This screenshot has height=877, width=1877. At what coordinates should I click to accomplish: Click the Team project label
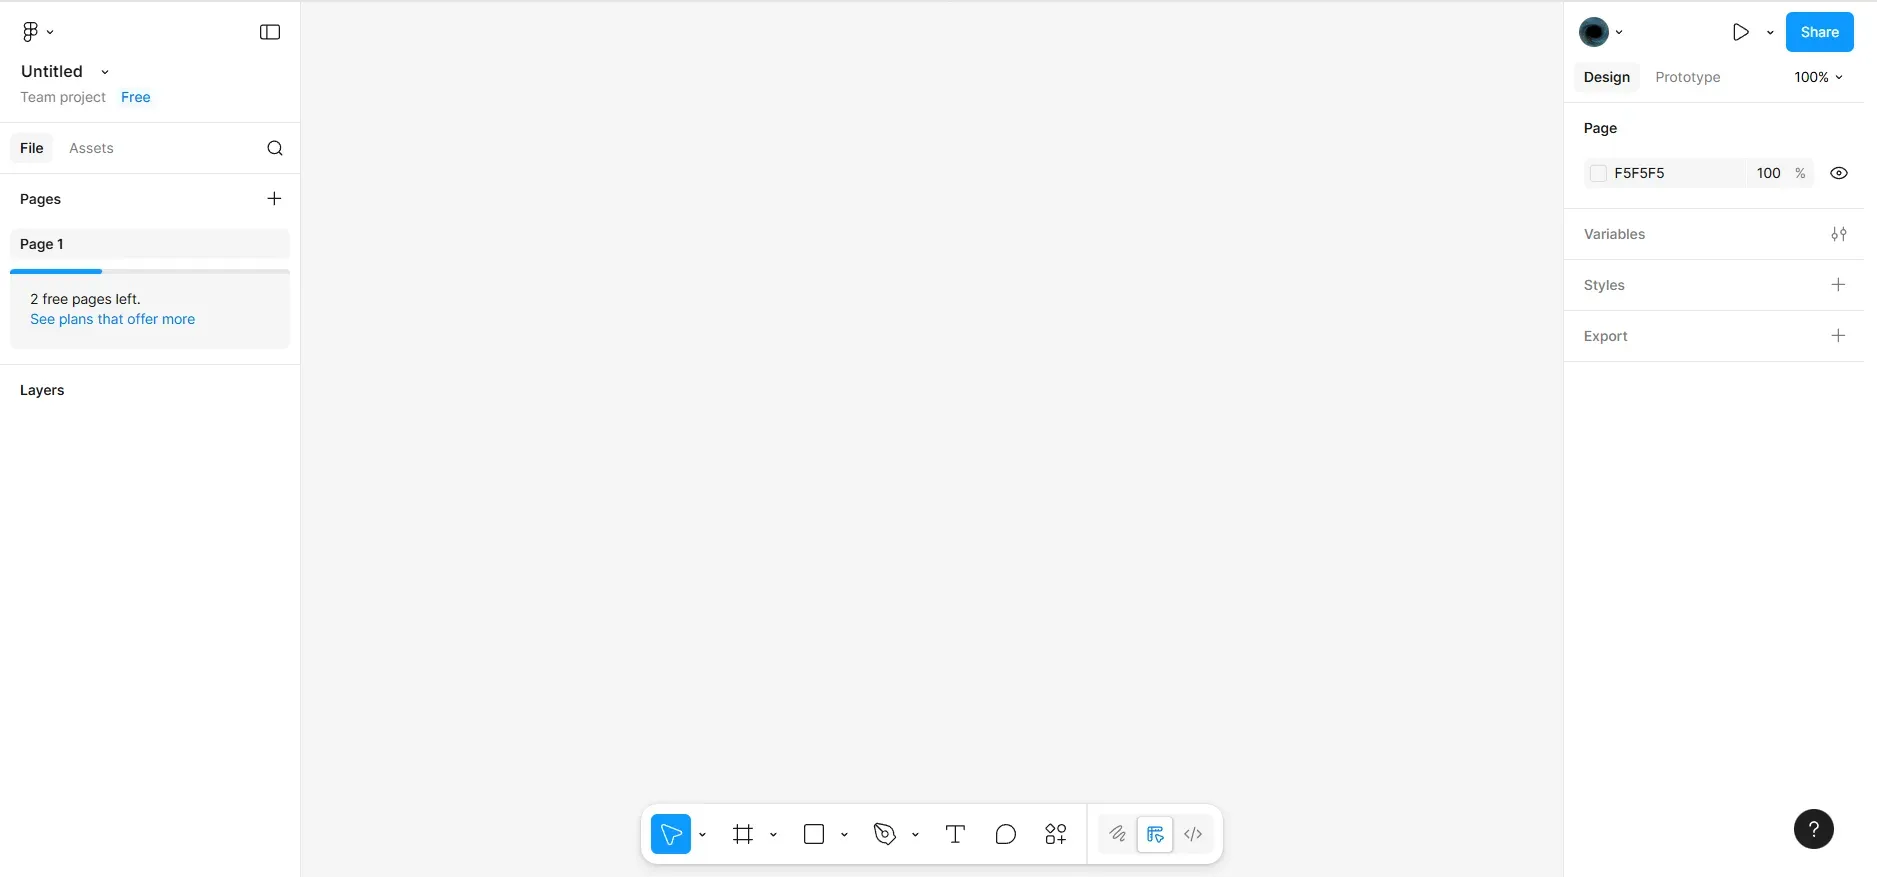63,97
